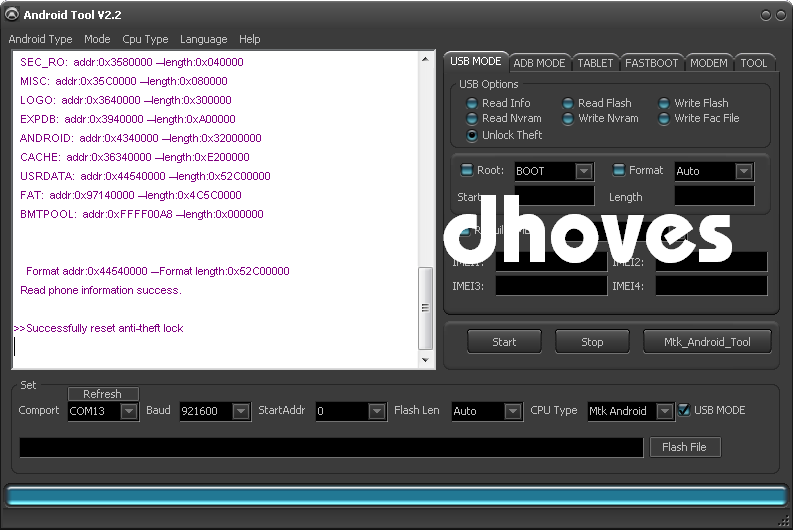Open the Comport COM13 dropdown
This screenshot has height=530, width=793.
[129, 411]
